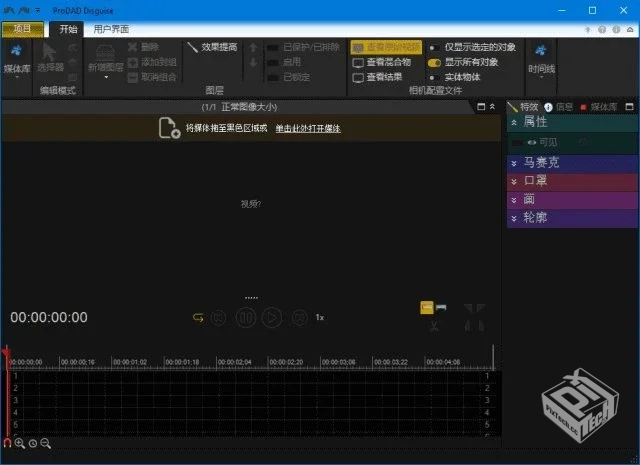
Task: Toggle the 已锁定 locked layer switch
Action: (x=273, y=77)
